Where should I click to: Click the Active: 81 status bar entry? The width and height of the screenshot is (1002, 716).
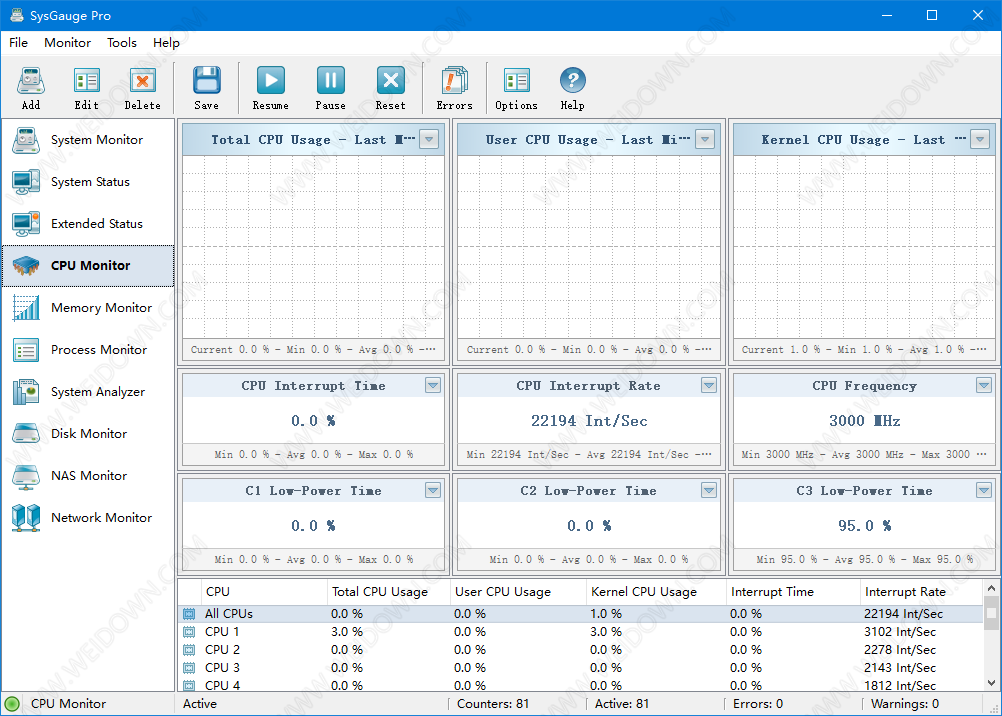622,704
